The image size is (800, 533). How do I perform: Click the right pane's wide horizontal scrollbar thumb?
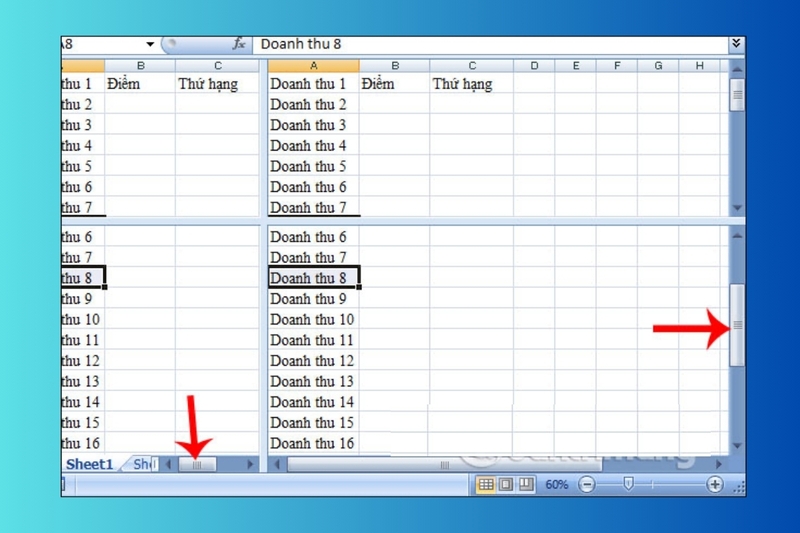[x=444, y=464]
